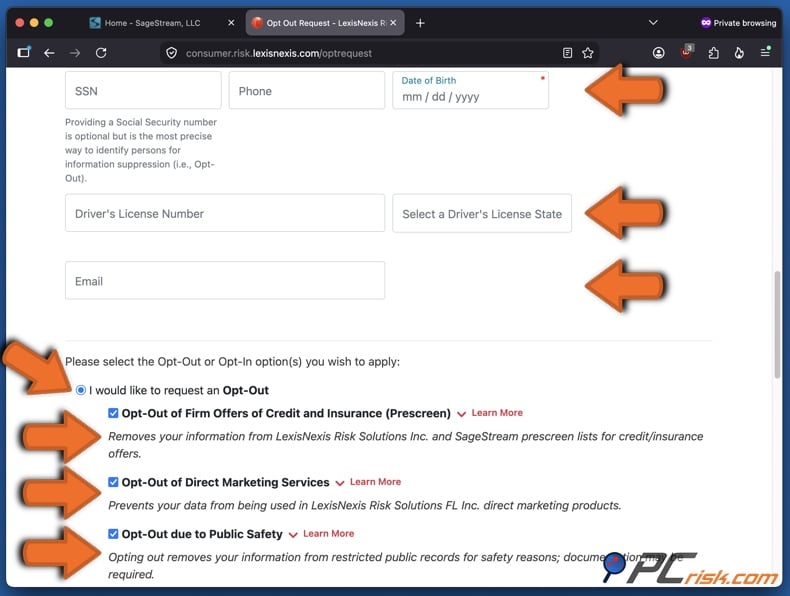Toggle reader view icon in address bar
Screen dimensions: 790x596
coord(567,53)
